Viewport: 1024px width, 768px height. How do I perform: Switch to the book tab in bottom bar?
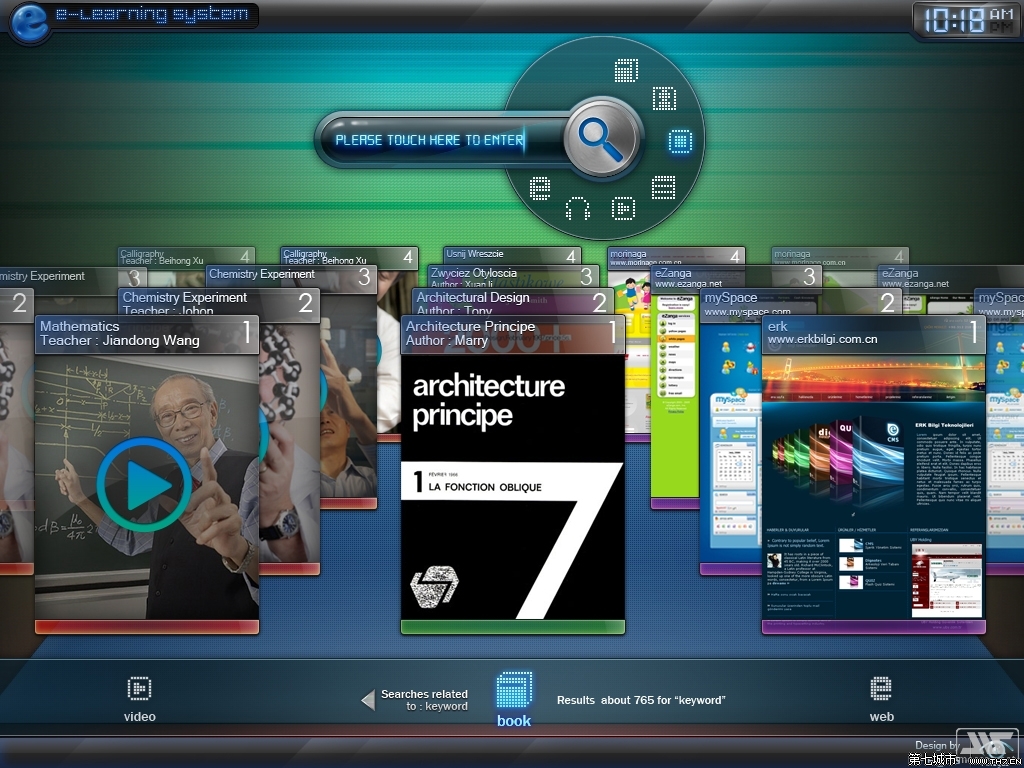(514, 698)
